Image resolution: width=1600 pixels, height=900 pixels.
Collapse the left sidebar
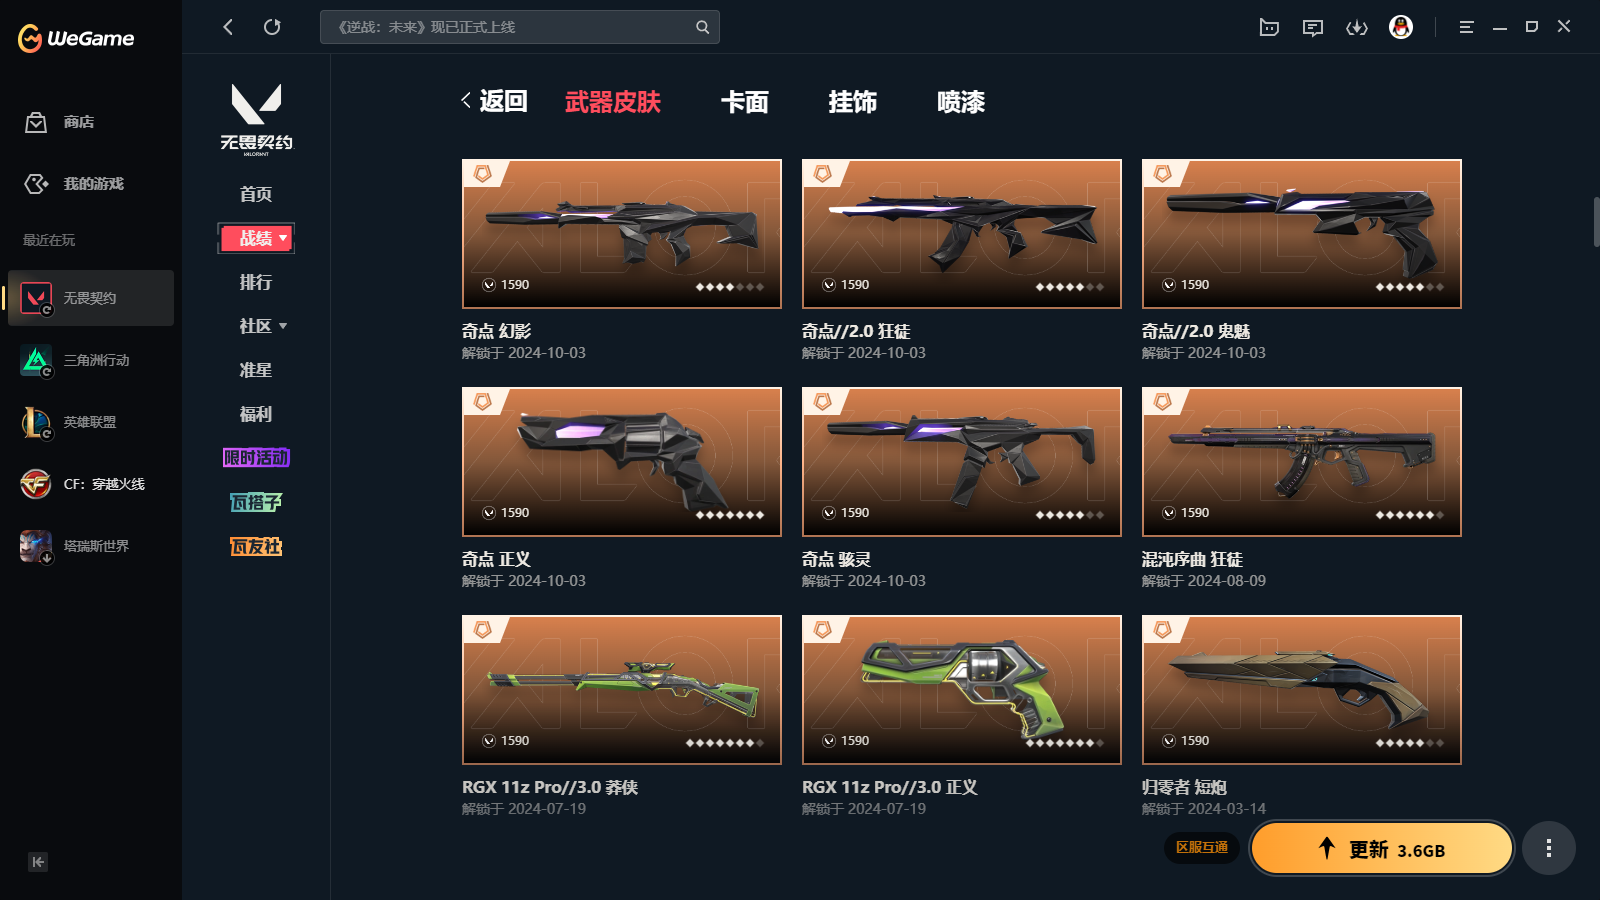38,862
